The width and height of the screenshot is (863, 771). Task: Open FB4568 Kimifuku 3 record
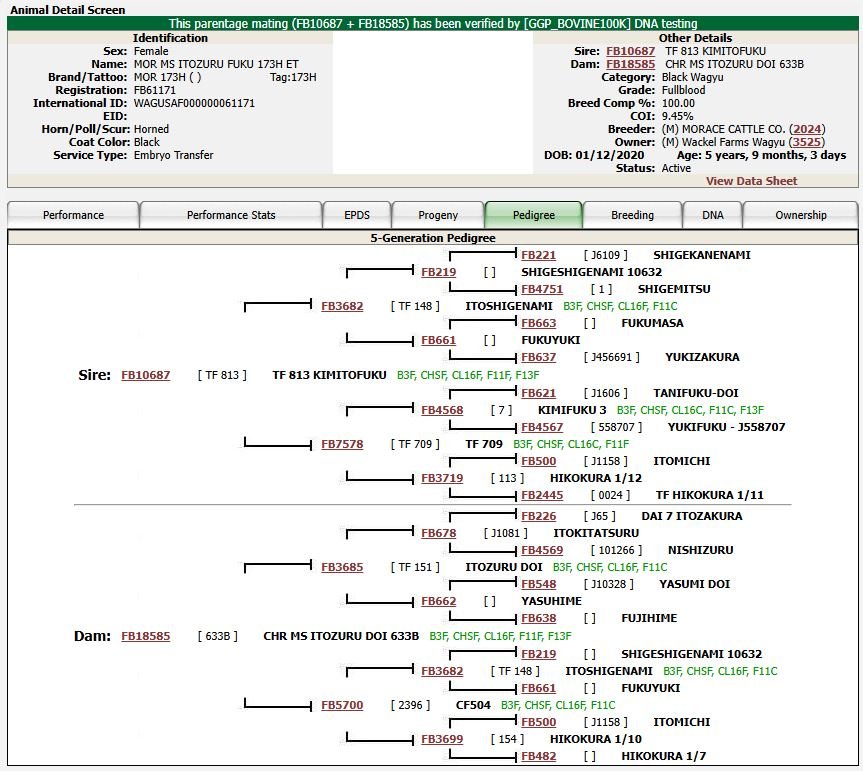click(442, 410)
